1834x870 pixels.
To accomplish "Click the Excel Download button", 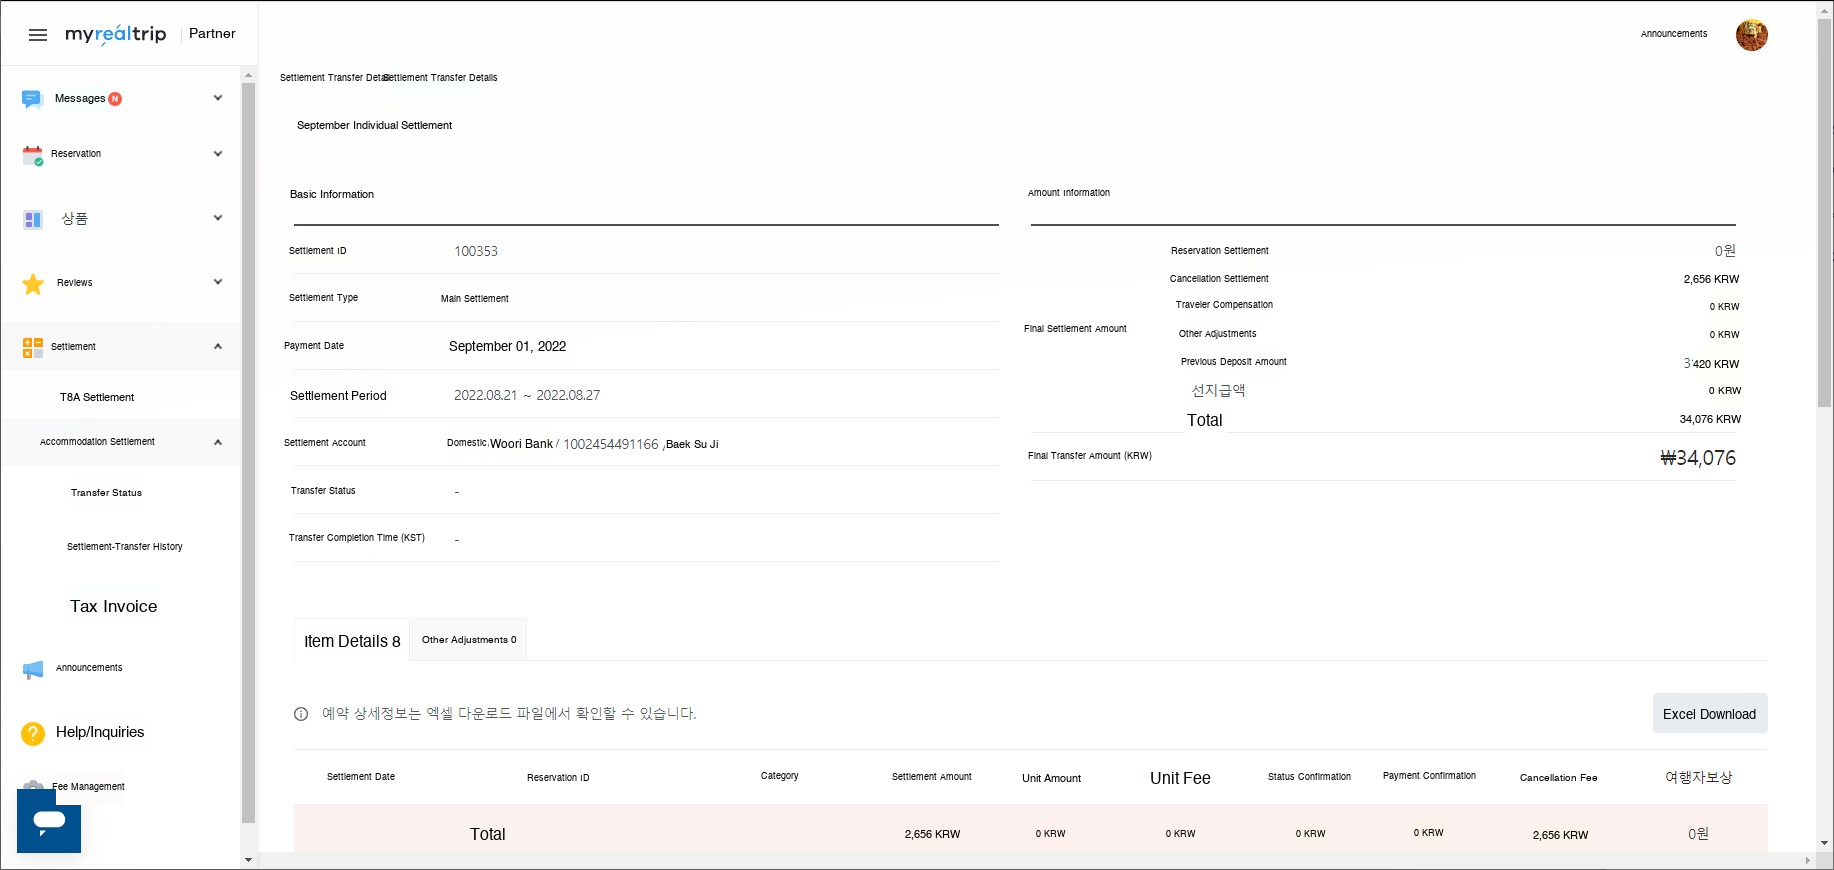I will pos(1709,714).
